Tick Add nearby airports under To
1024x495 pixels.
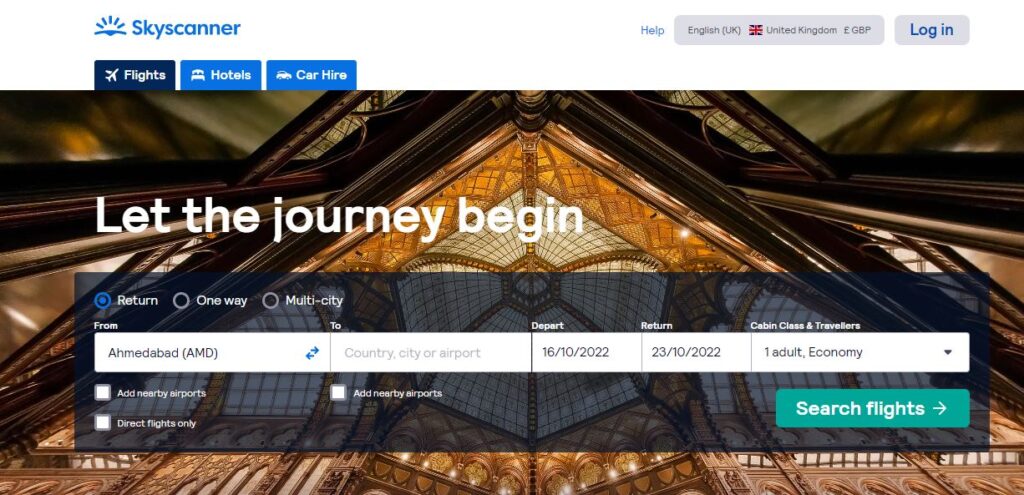pos(338,392)
